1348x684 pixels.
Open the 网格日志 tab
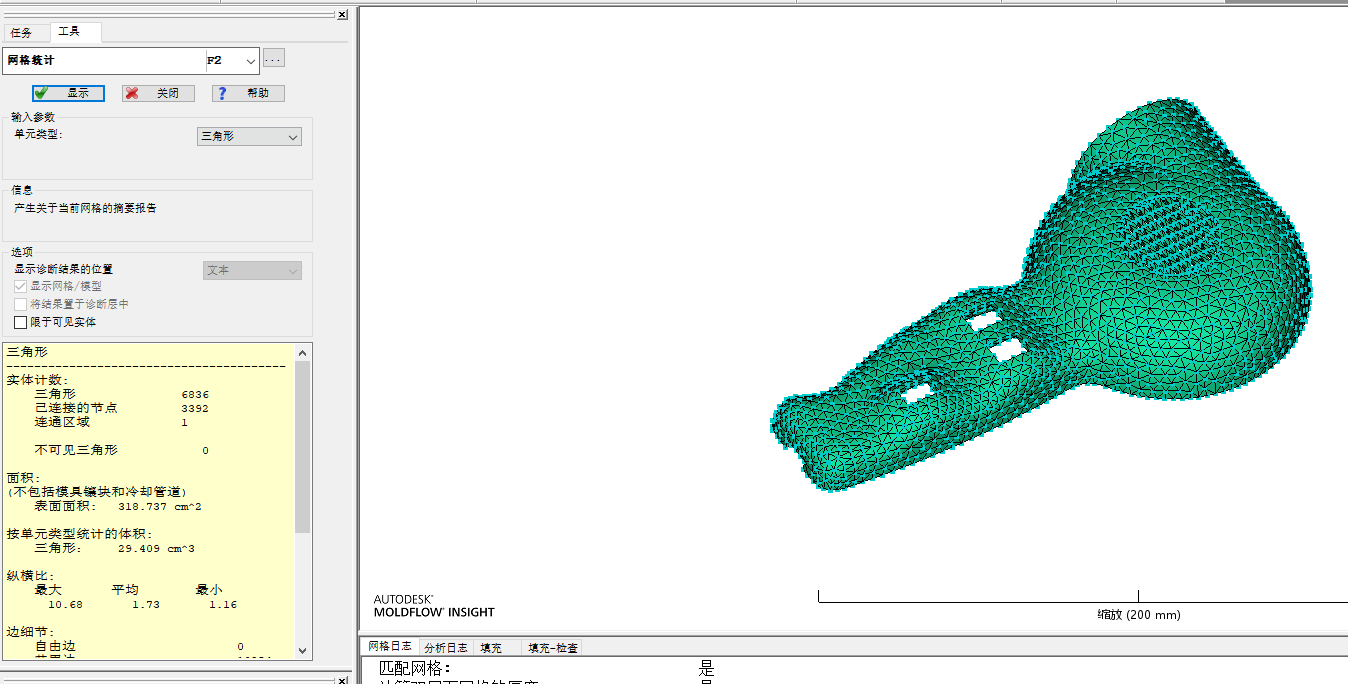(x=389, y=647)
